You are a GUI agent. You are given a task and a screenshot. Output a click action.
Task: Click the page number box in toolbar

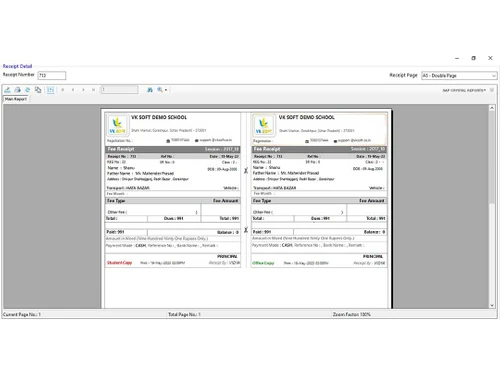coord(120,89)
